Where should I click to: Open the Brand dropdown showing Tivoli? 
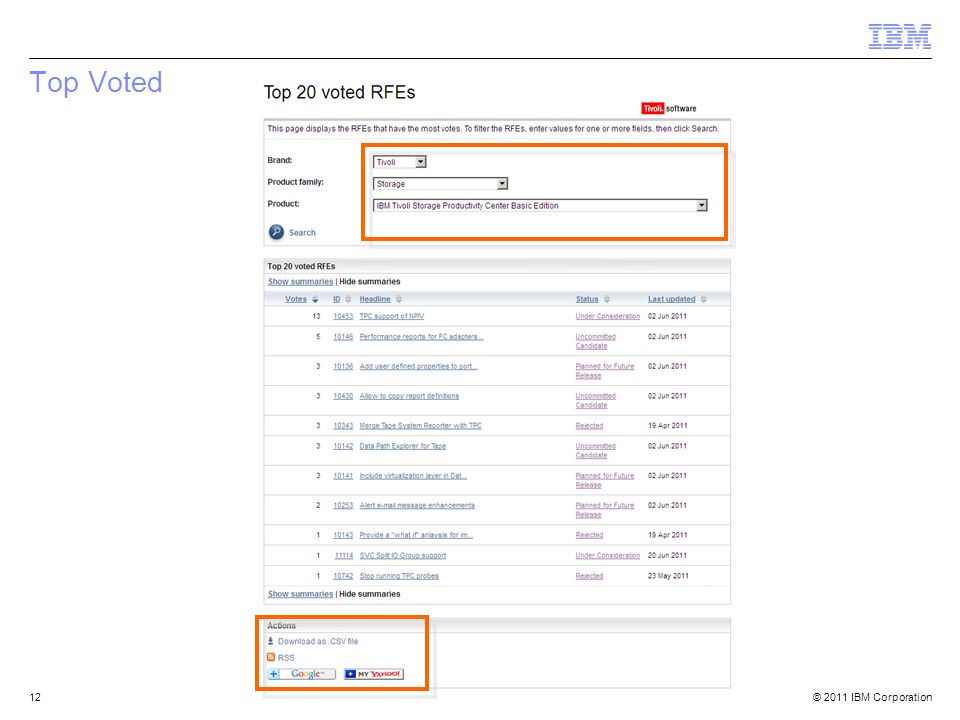399,162
